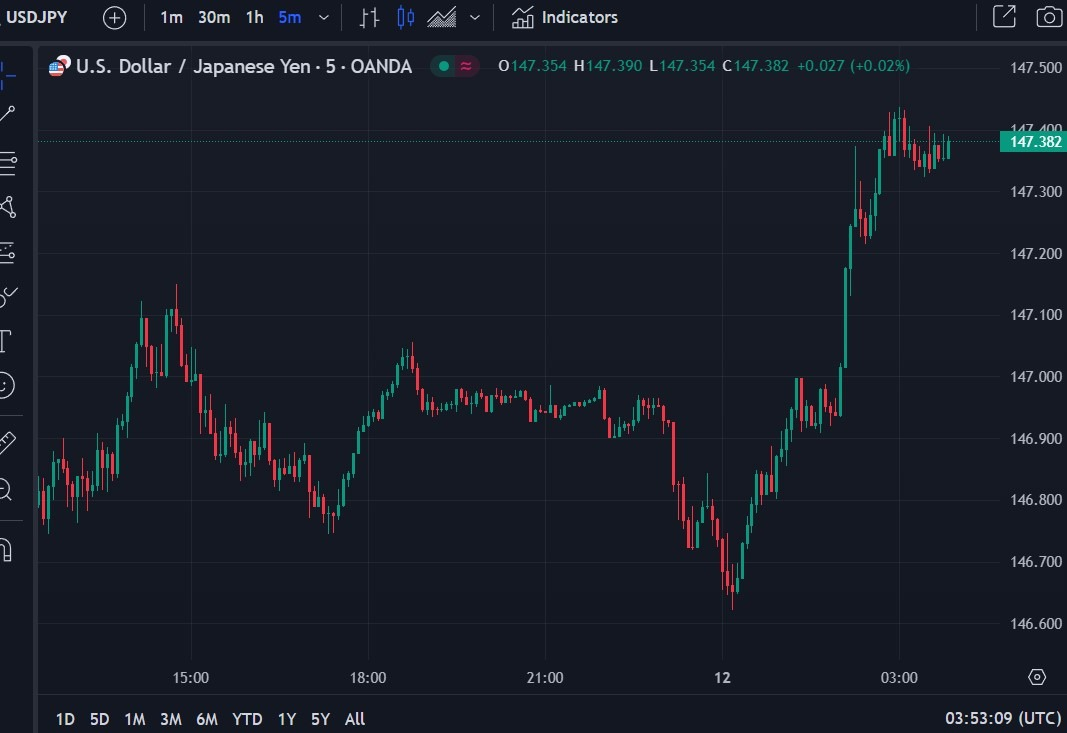Click the USDJPY symbol search field
1067x733 pixels.
click(x=35, y=17)
